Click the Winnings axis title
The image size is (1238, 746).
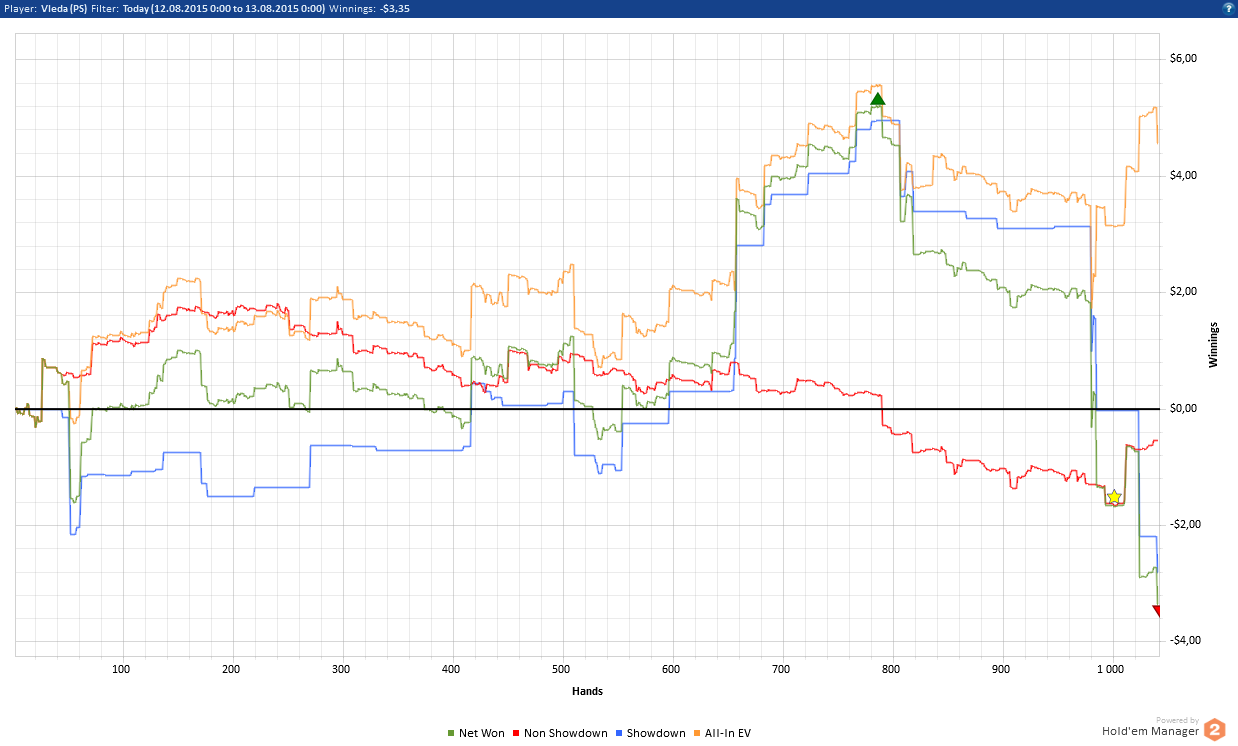[x=1214, y=343]
